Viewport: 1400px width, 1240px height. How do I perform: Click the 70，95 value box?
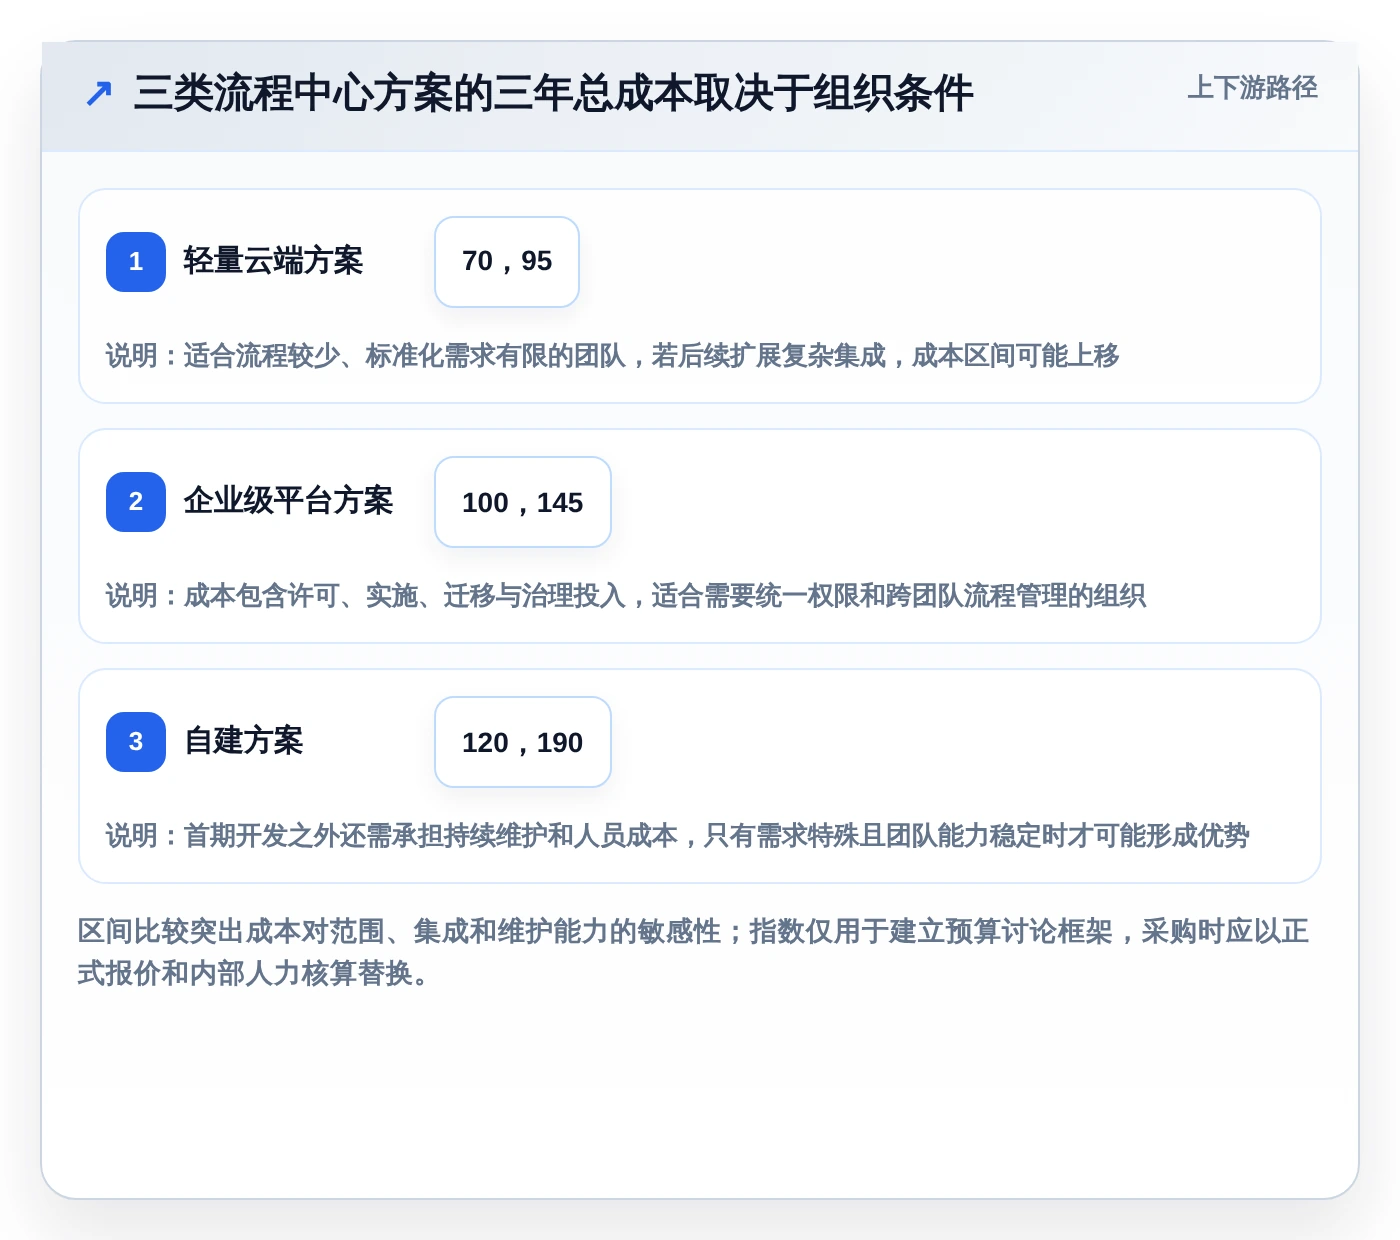(507, 262)
